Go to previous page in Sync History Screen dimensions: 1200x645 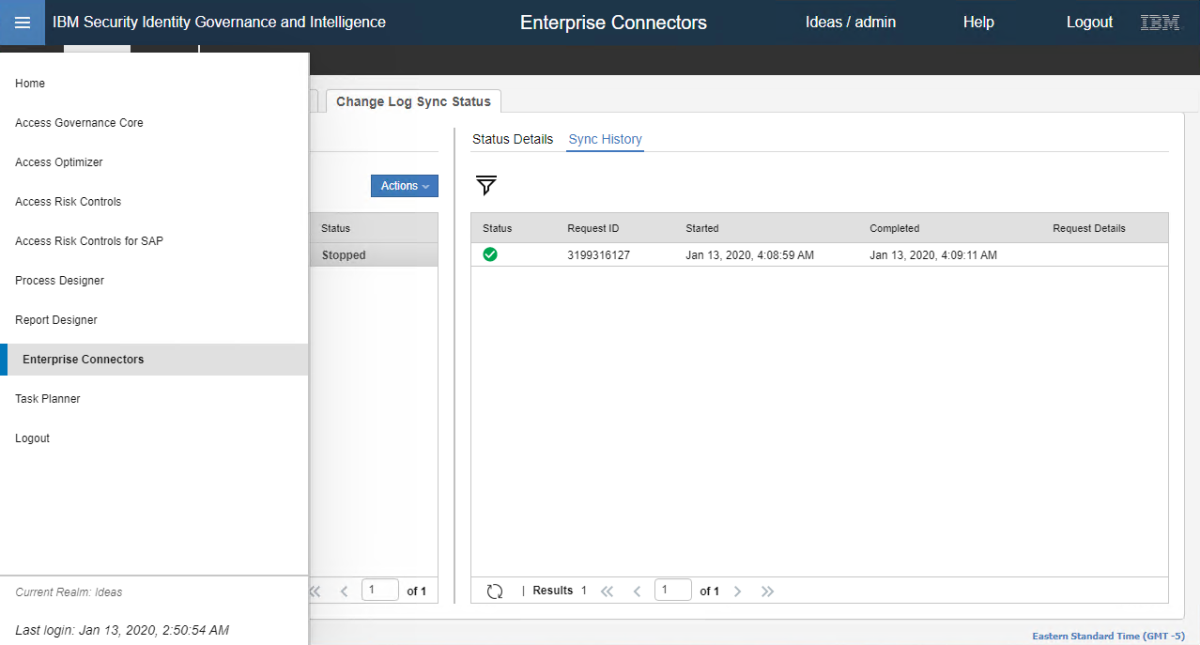click(x=637, y=591)
